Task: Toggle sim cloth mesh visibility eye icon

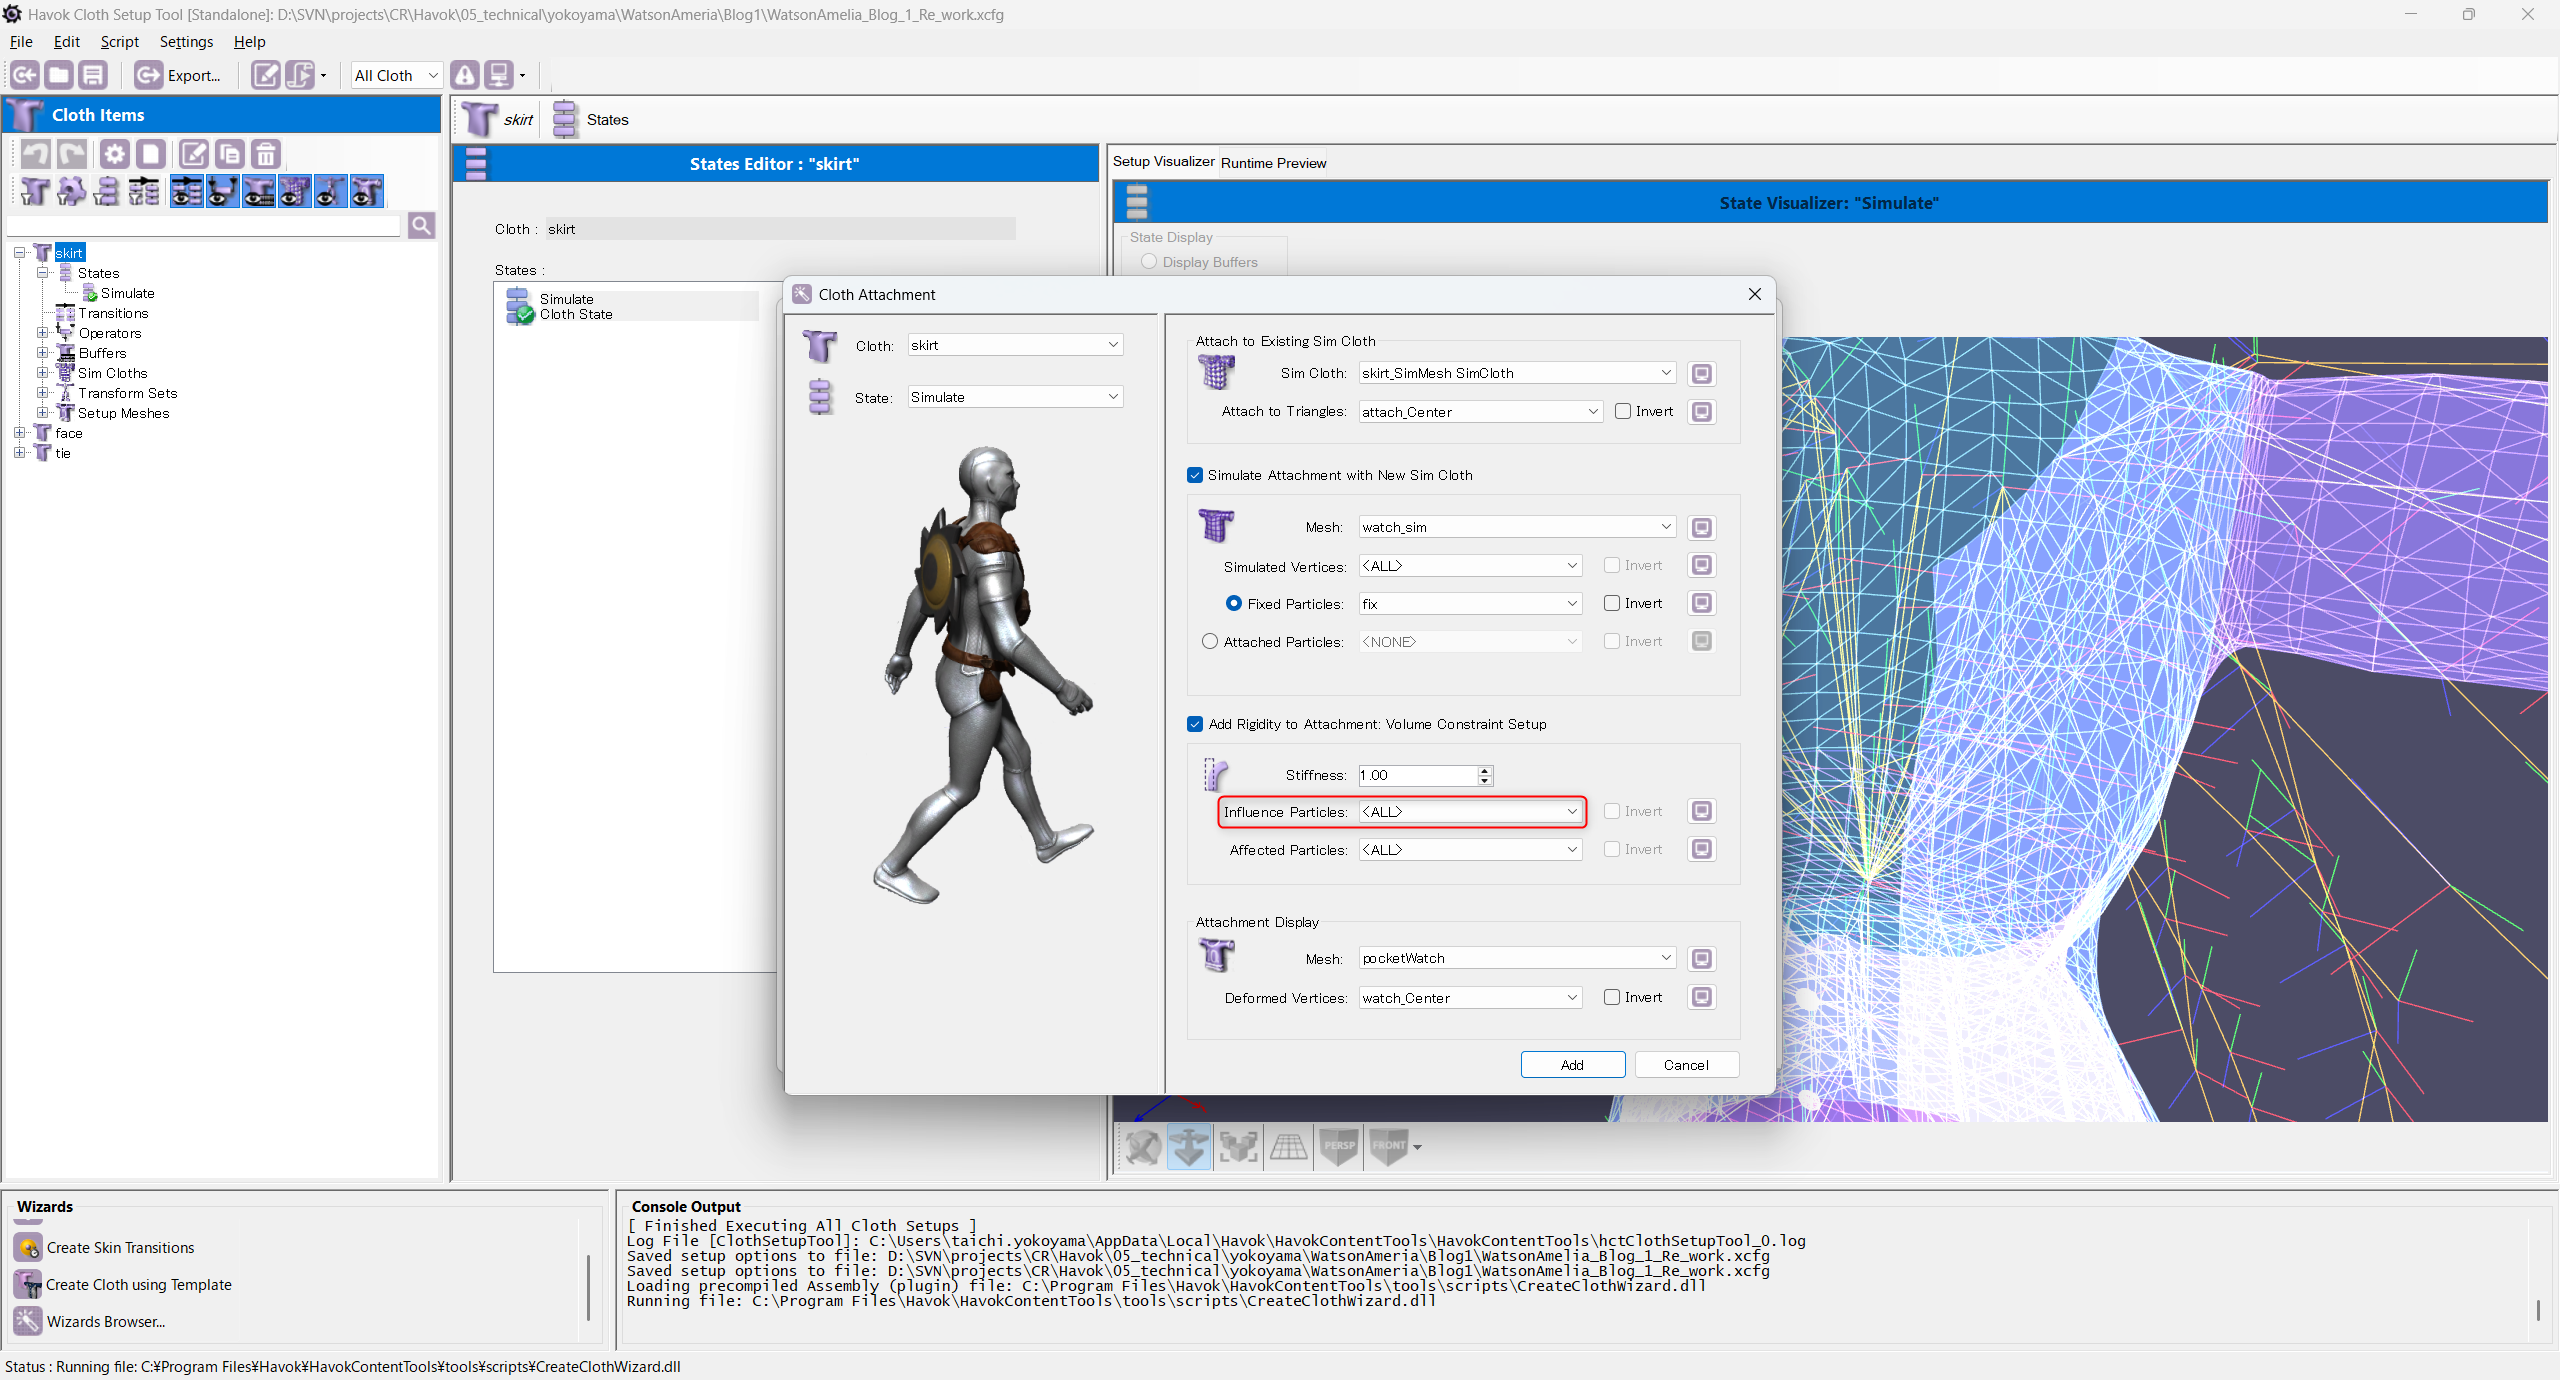Action: pyautogui.click(x=295, y=191)
